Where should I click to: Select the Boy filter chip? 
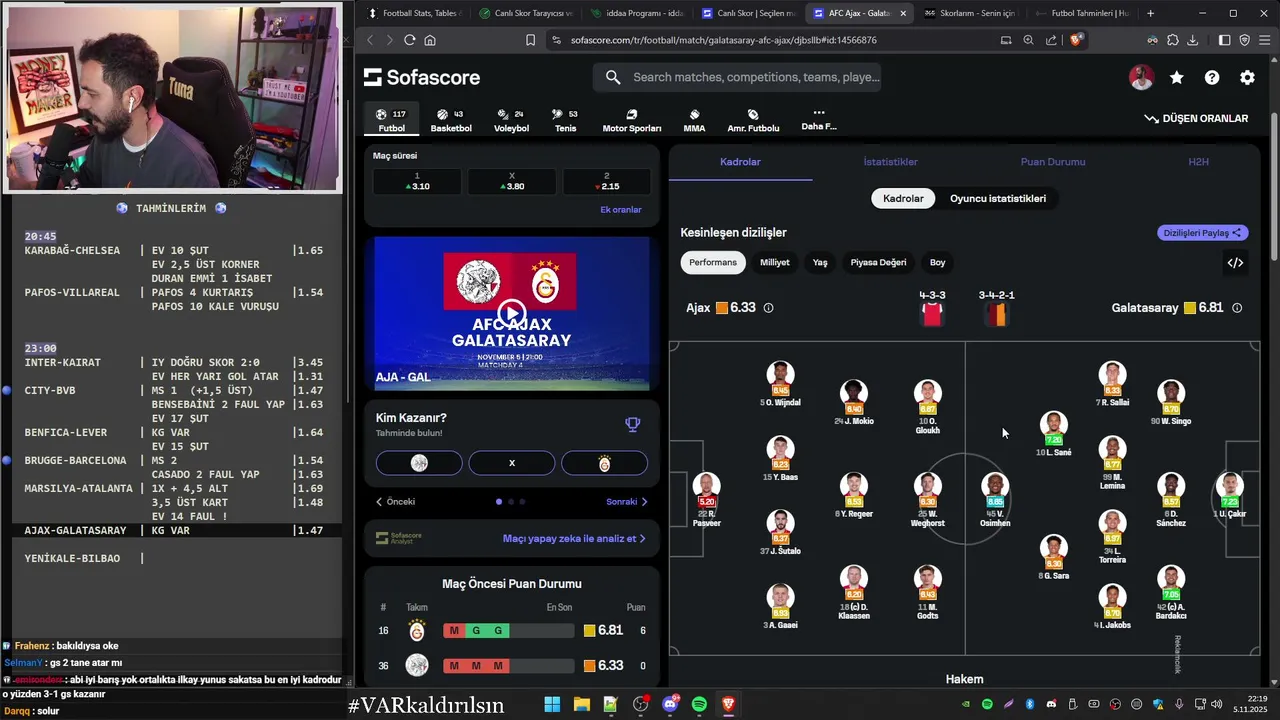click(937, 263)
